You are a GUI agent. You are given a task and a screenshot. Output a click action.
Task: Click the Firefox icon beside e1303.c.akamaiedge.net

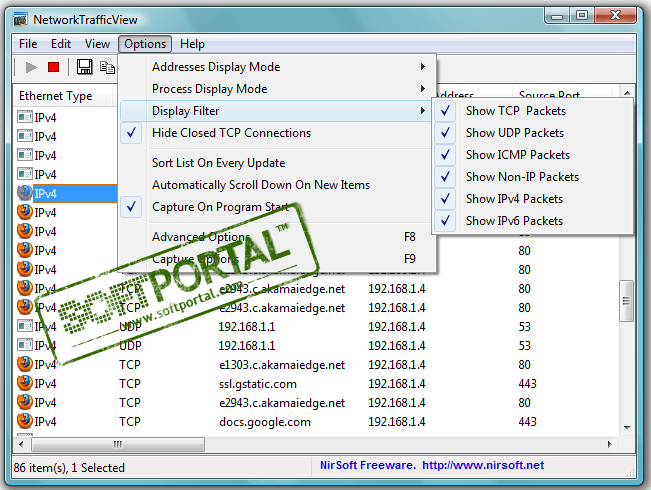coord(25,364)
